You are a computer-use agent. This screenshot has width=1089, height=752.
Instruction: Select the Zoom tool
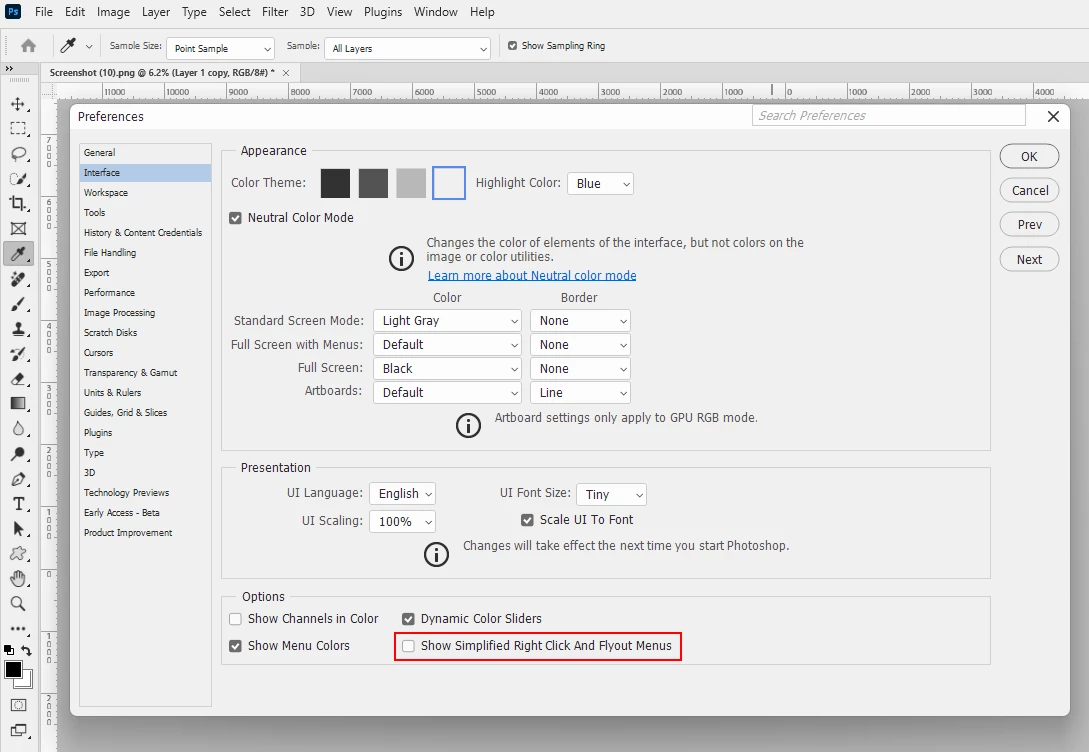(x=18, y=603)
